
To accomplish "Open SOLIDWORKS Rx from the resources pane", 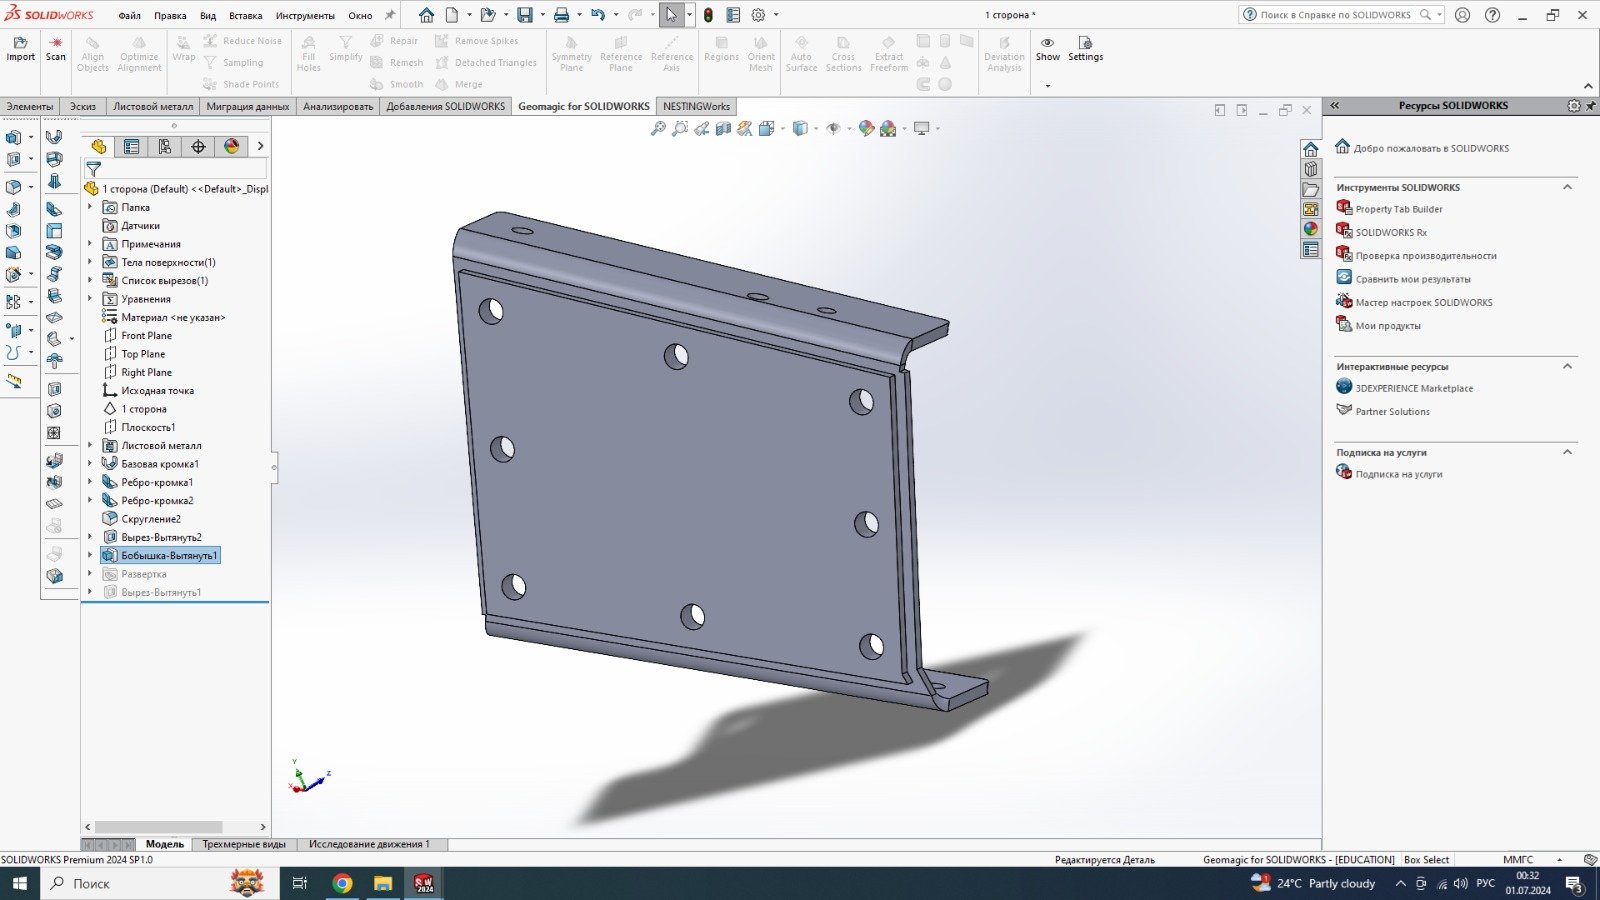I will (1391, 232).
